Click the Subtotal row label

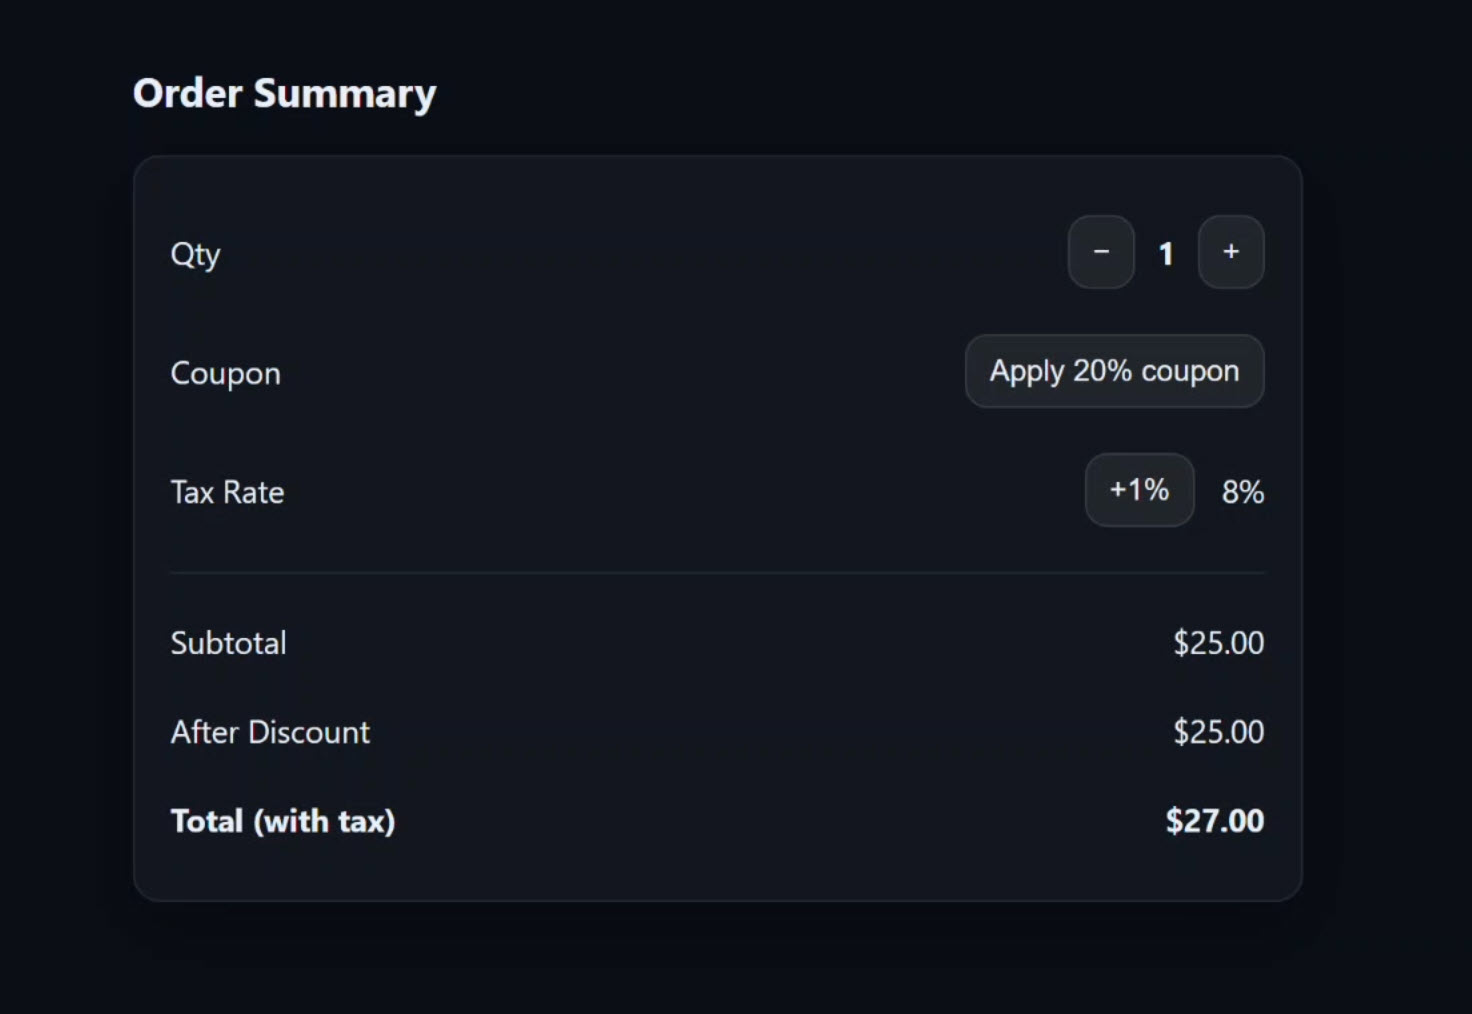(x=229, y=643)
